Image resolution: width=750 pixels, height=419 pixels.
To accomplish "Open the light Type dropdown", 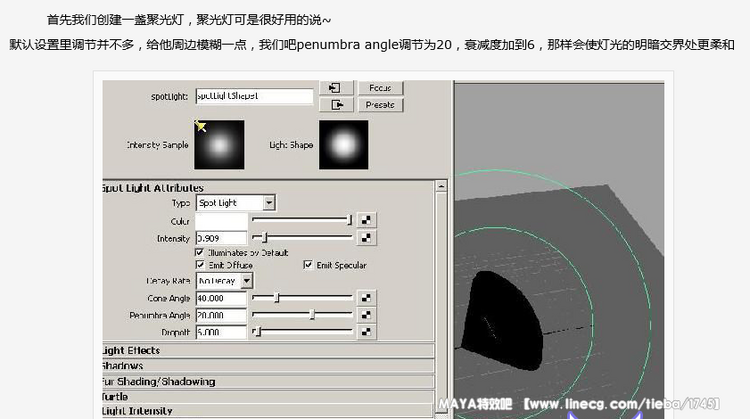I will click(x=236, y=203).
